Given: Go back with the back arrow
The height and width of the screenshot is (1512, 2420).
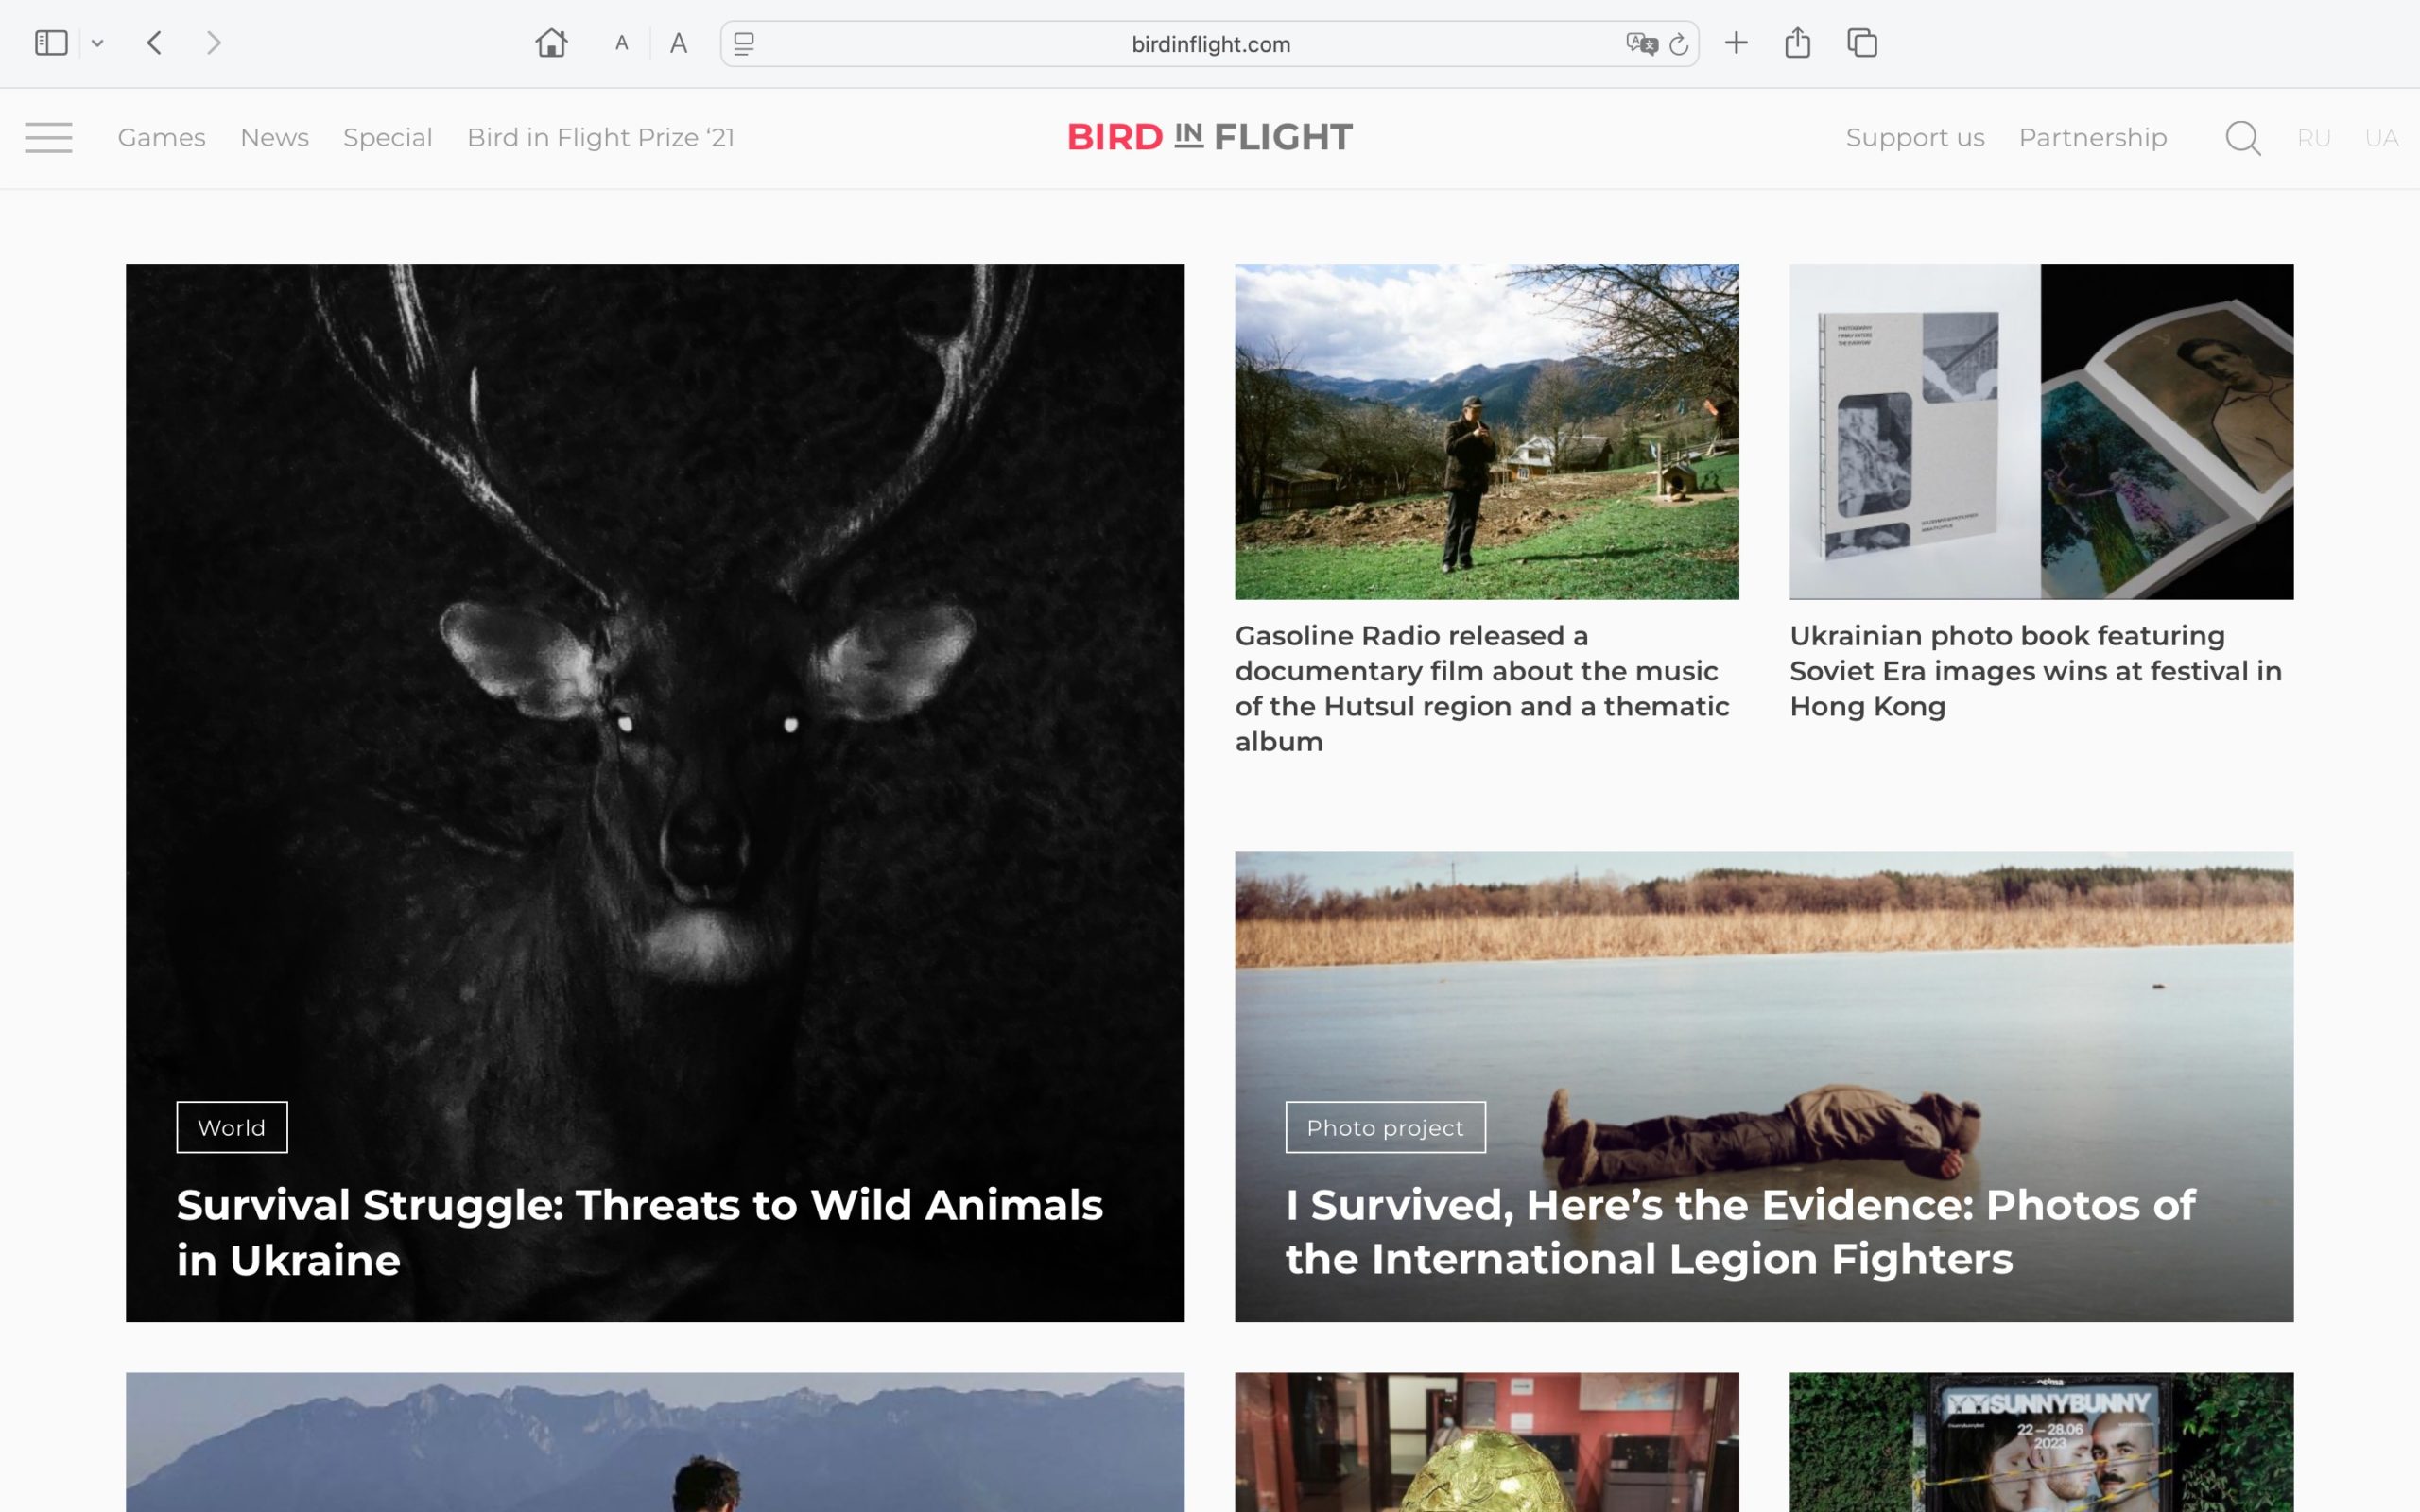Looking at the screenshot, I should pos(154,43).
